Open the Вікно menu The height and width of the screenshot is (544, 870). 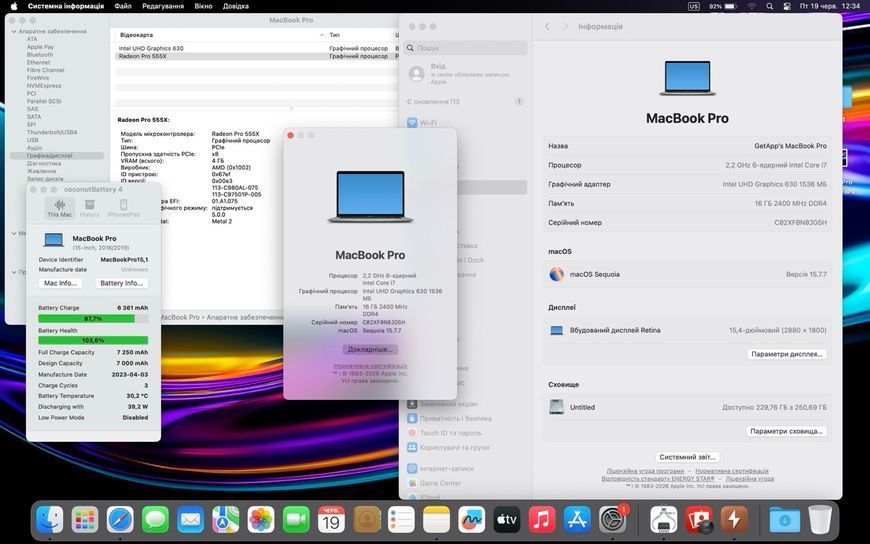coord(203,6)
